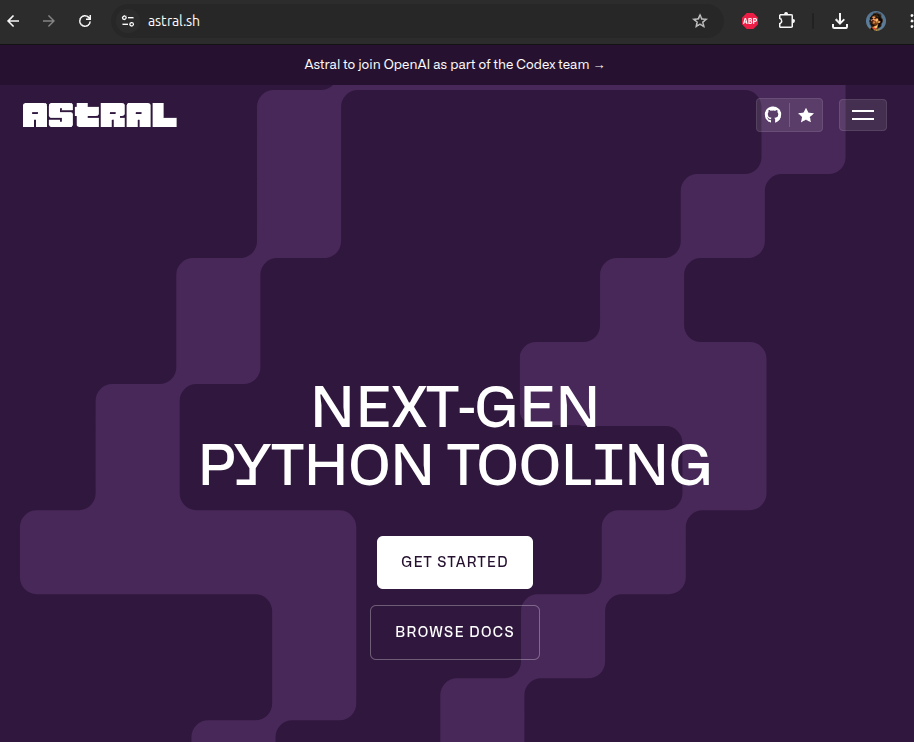Go back to the previous page
Viewport: 914px width, 742px height.
14,21
